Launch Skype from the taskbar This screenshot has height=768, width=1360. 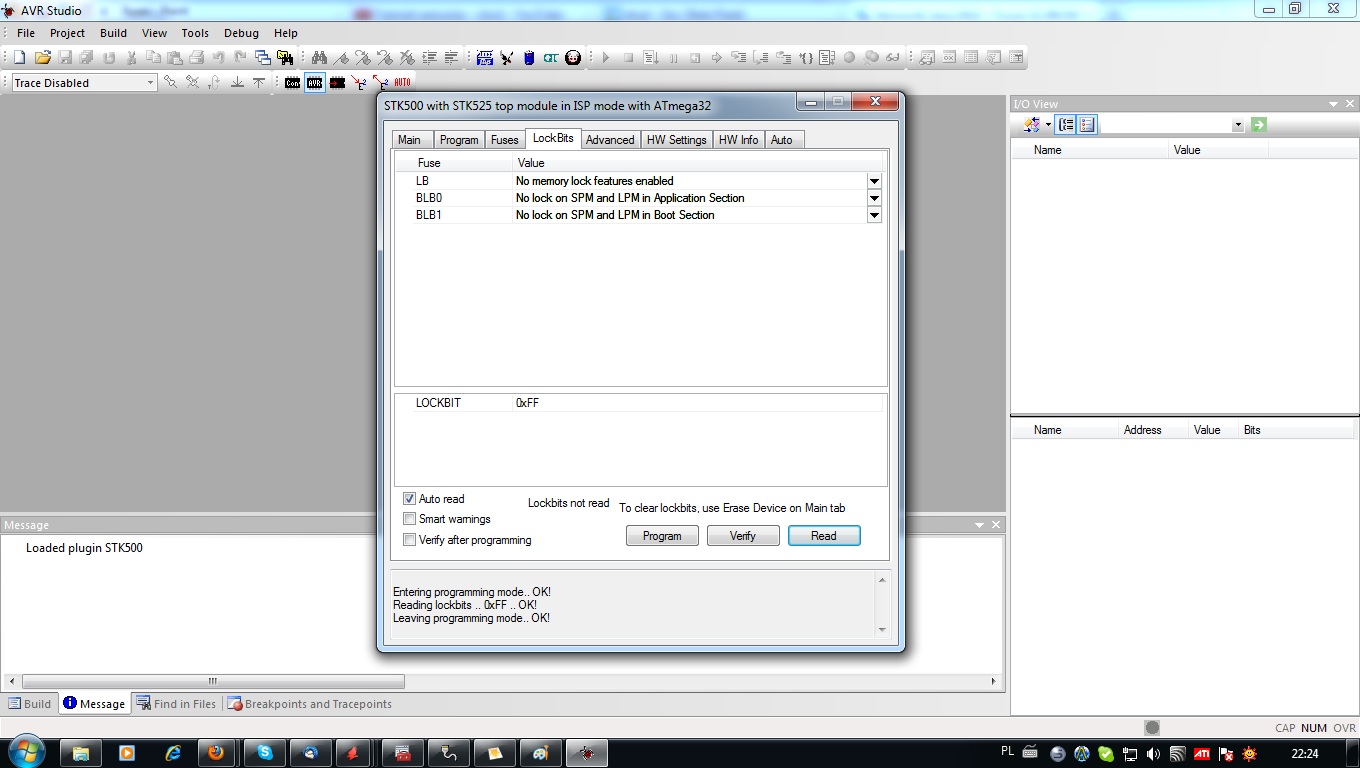point(265,753)
